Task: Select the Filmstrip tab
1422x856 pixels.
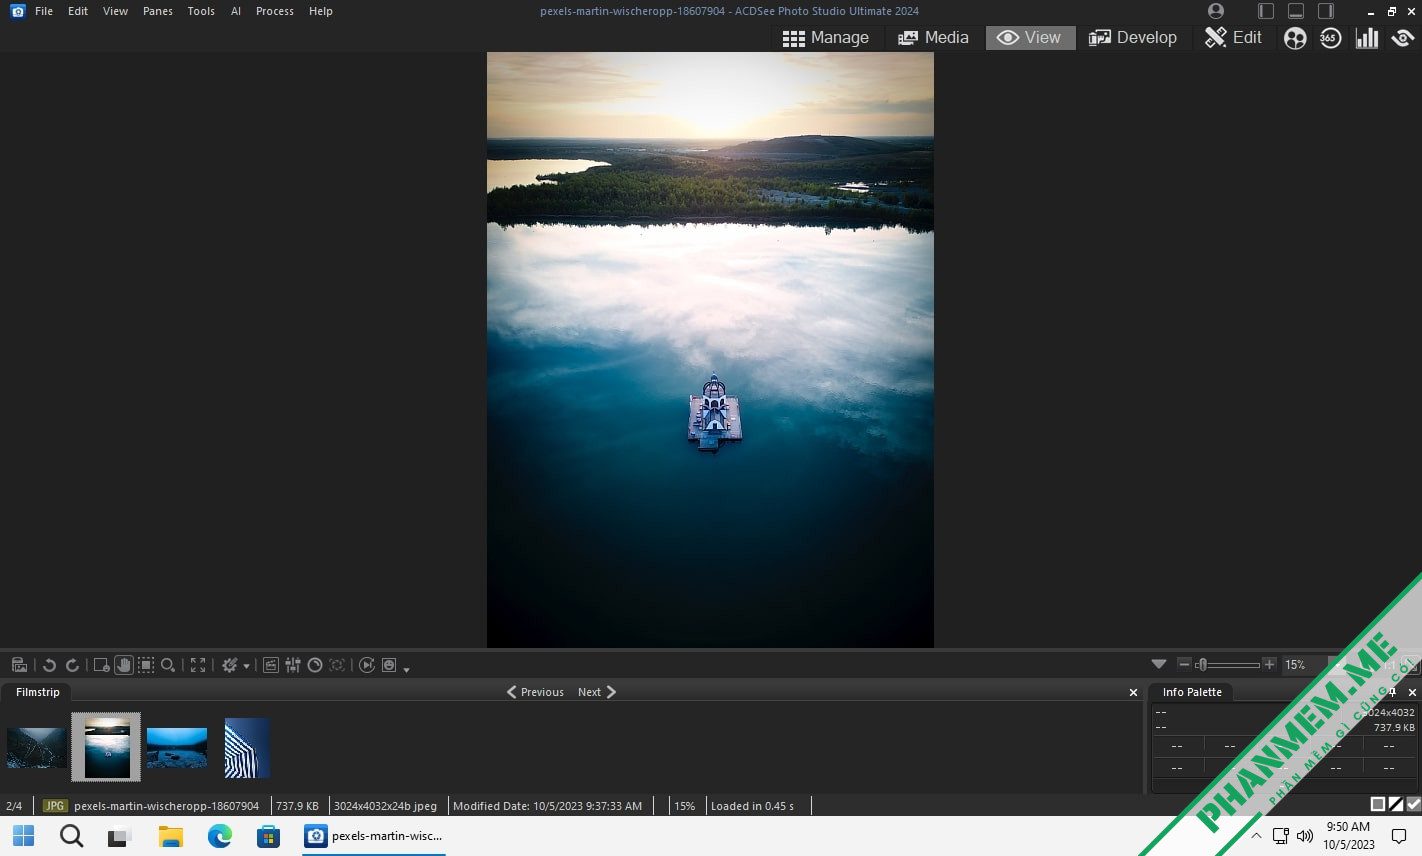Action: click(x=38, y=692)
